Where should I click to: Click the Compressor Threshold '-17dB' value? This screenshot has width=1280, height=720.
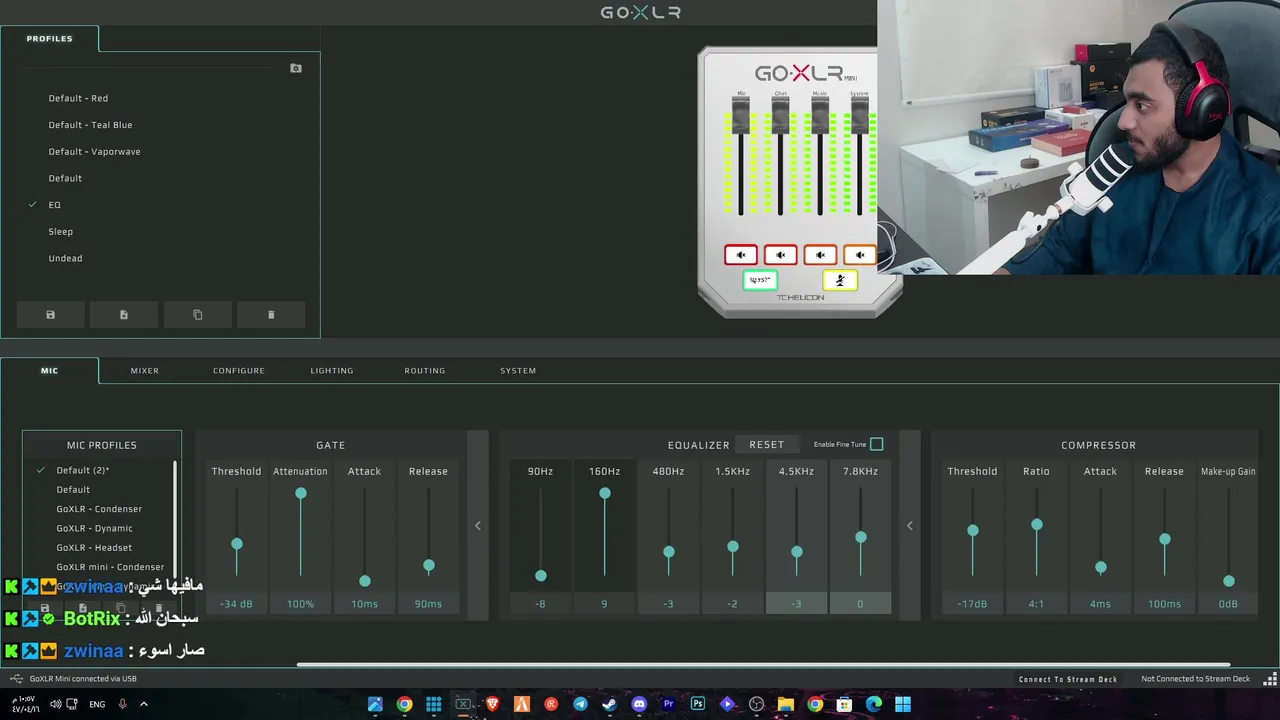coord(973,604)
